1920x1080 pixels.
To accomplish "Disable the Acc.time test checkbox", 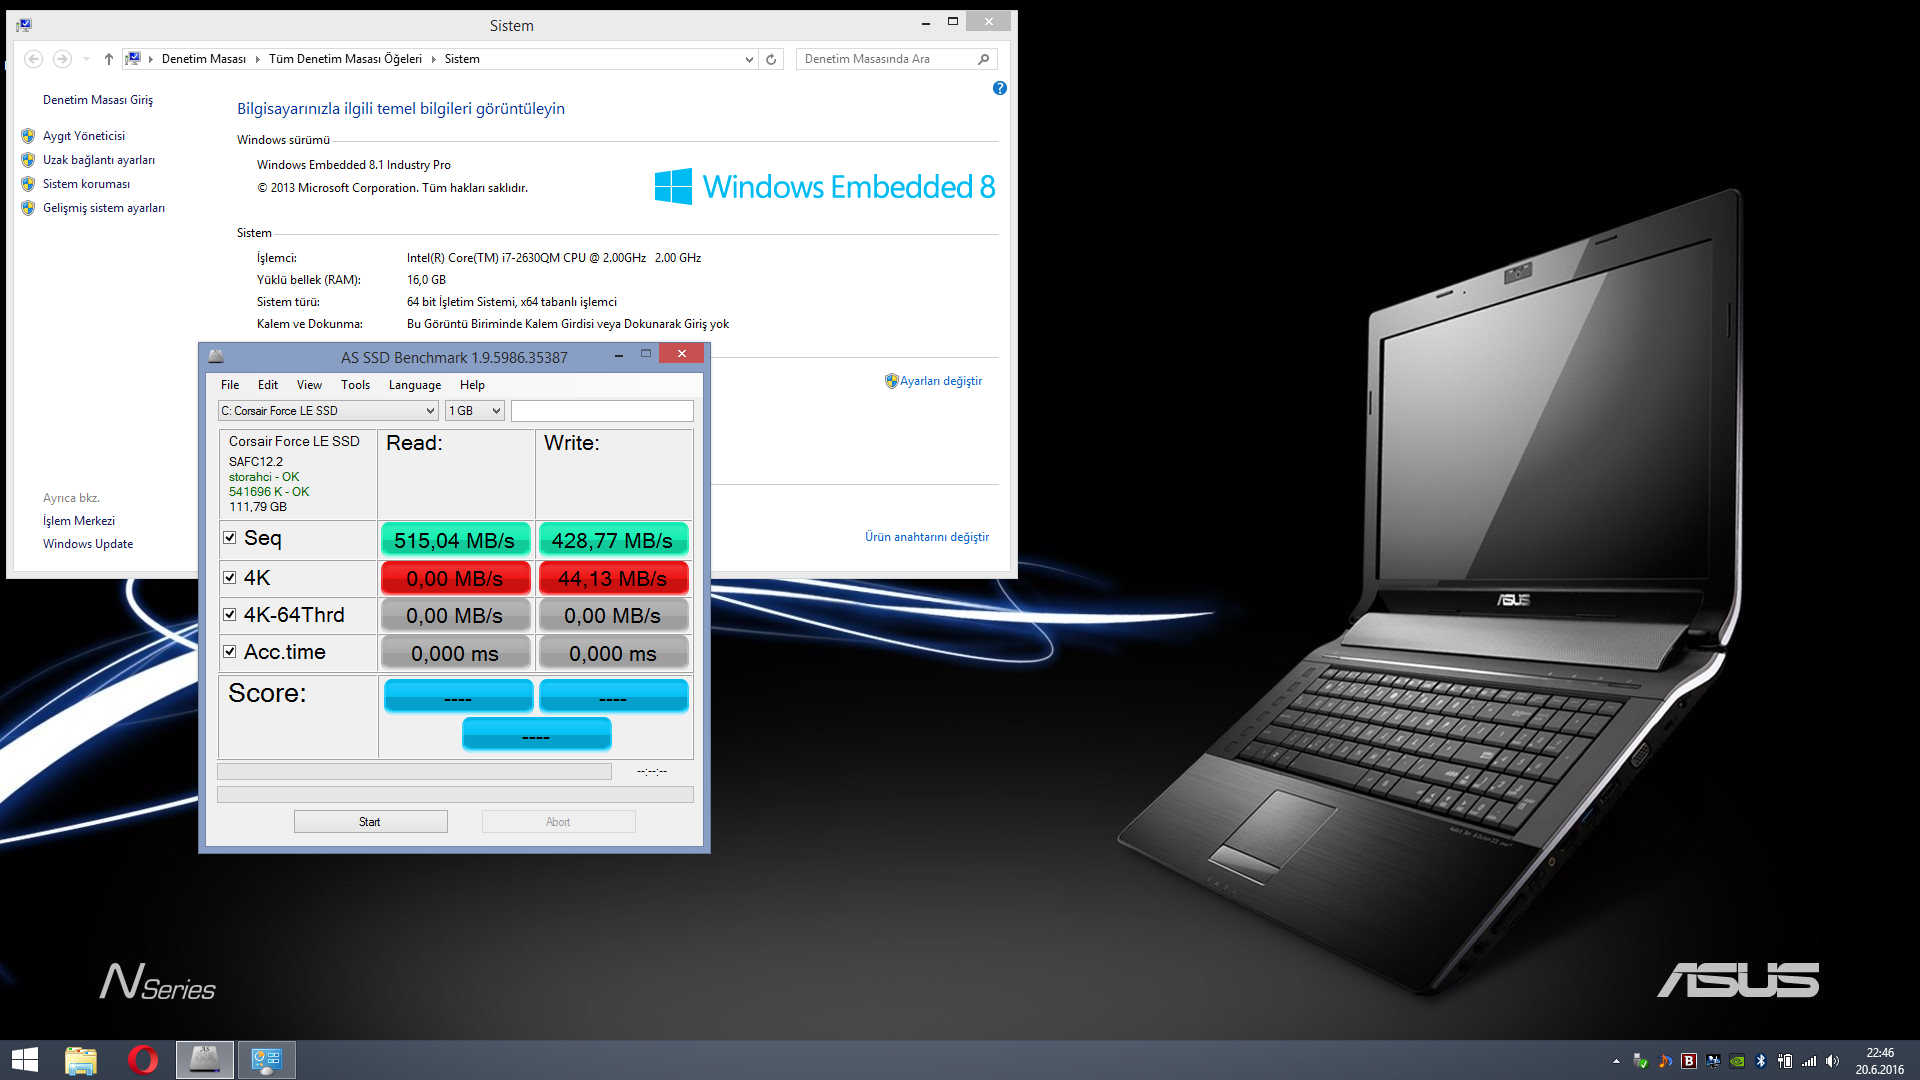I will 230,652.
